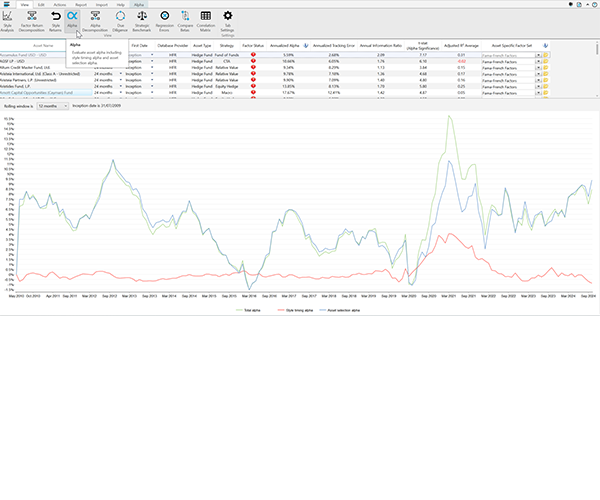
Task: Open the Strategic Benchmark scales icon
Action: (x=142, y=21)
